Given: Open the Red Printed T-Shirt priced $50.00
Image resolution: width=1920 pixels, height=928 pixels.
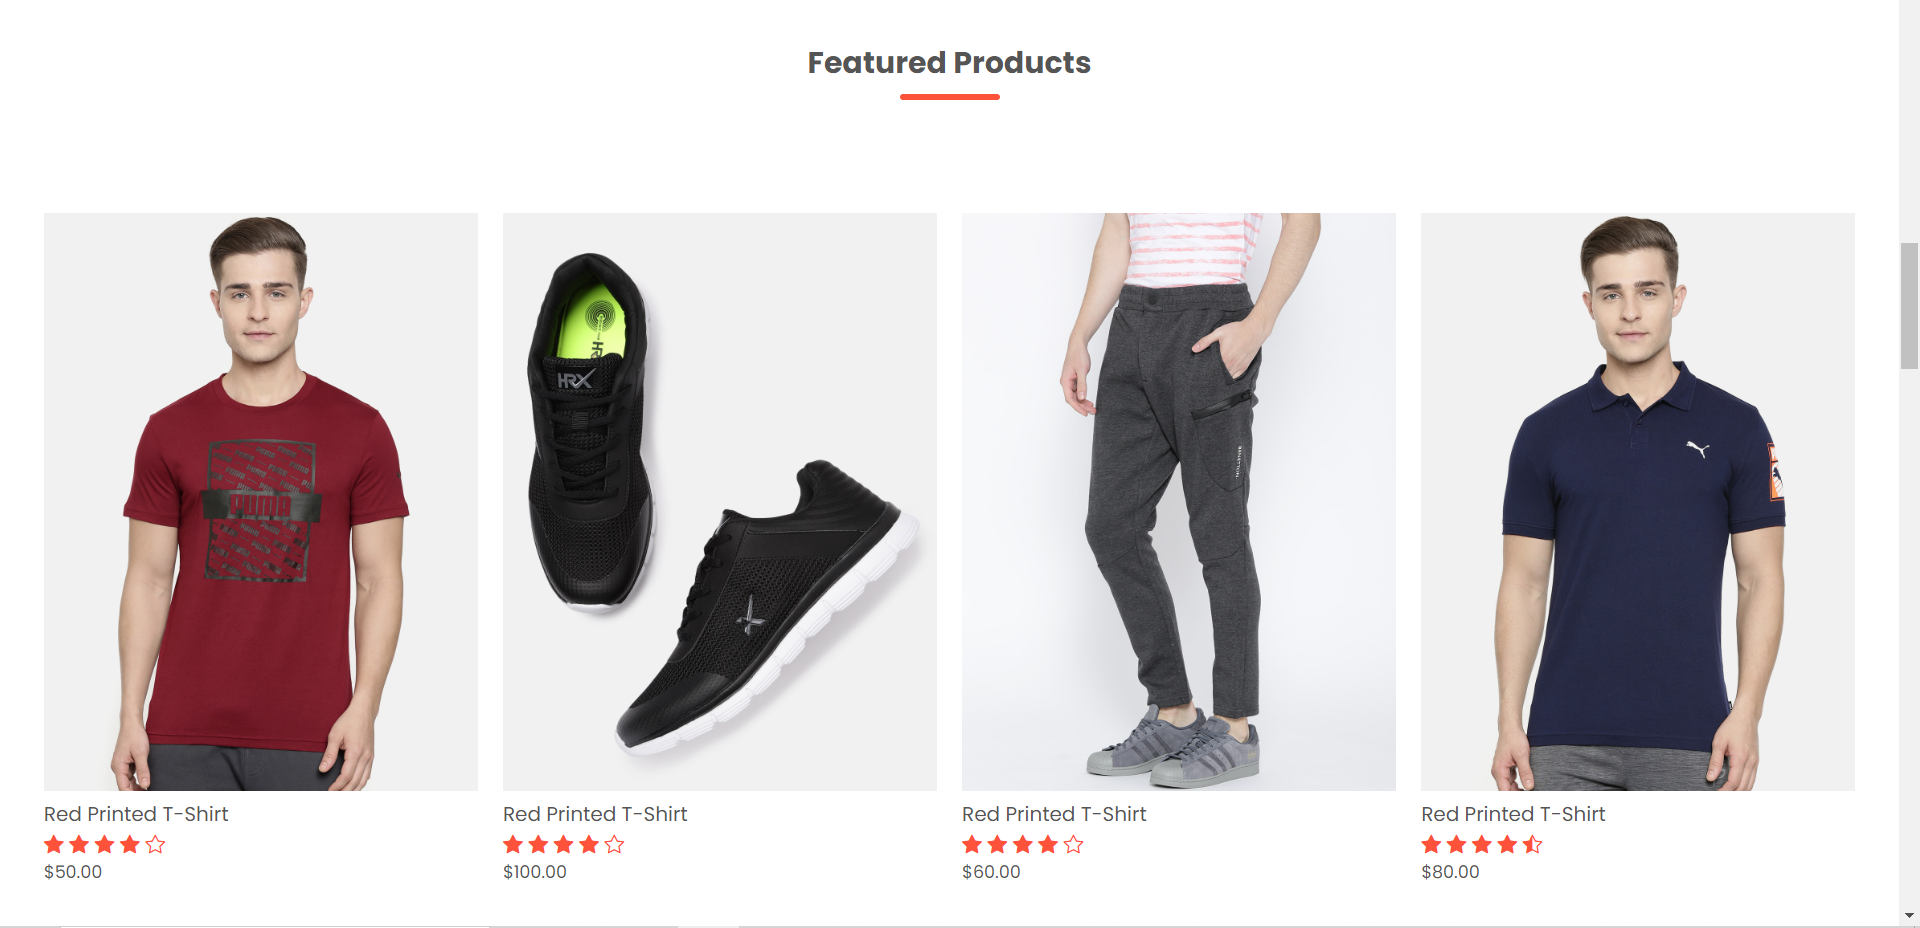Looking at the screenshot, I should tap(135, 814).
